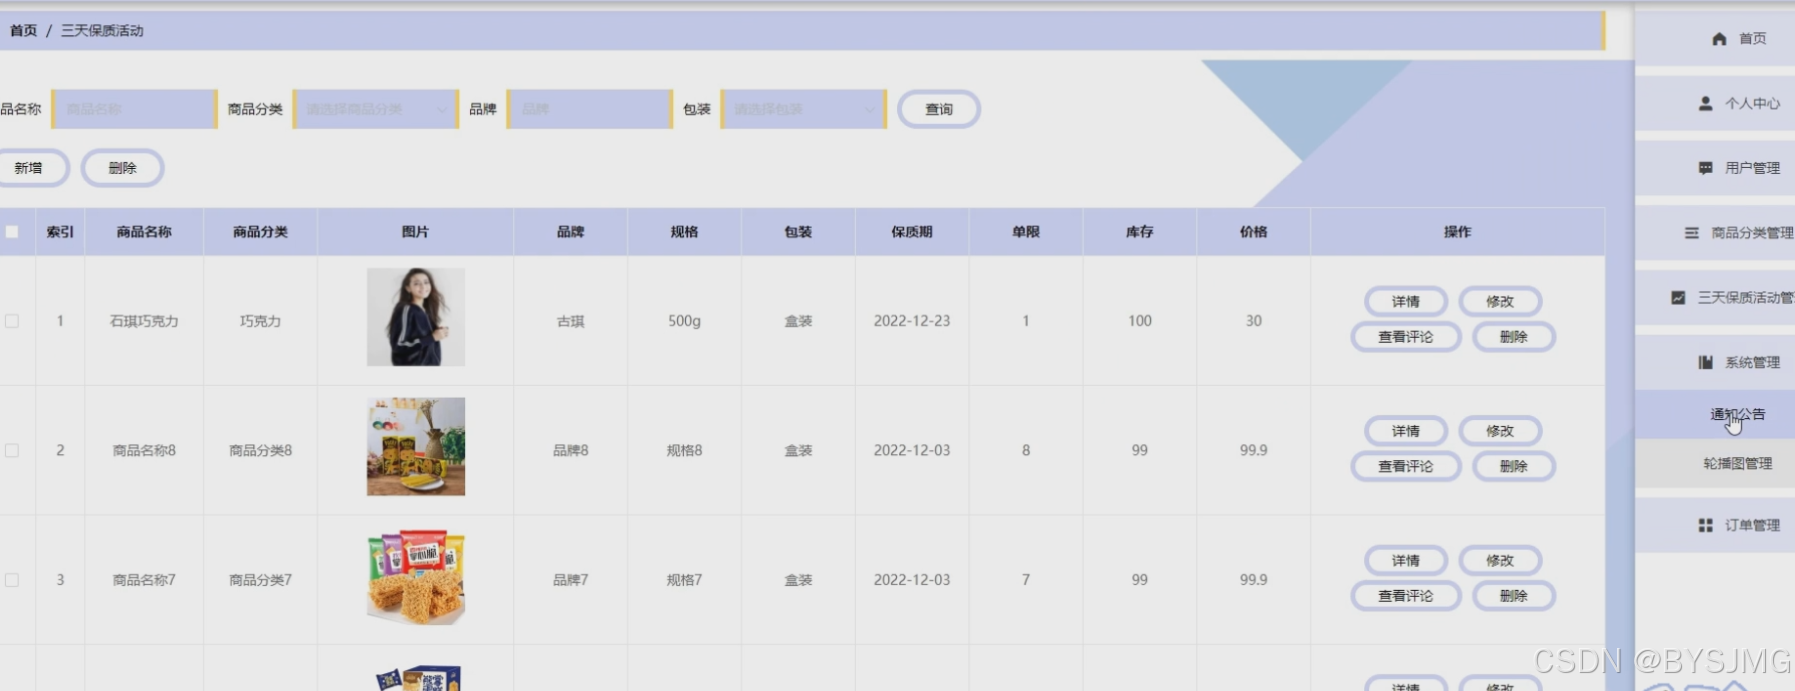Click 删除 for 商品名称7
Image resolution: width=1795 pixels, height=691 pixels.
tap(1513, 596)
